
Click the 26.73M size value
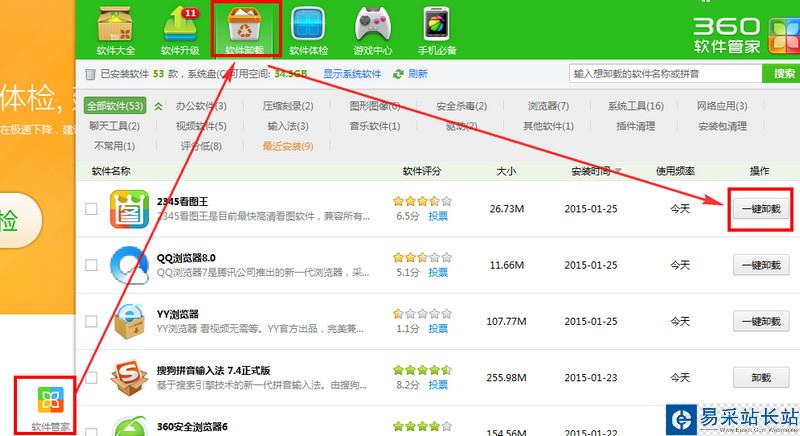507,209
